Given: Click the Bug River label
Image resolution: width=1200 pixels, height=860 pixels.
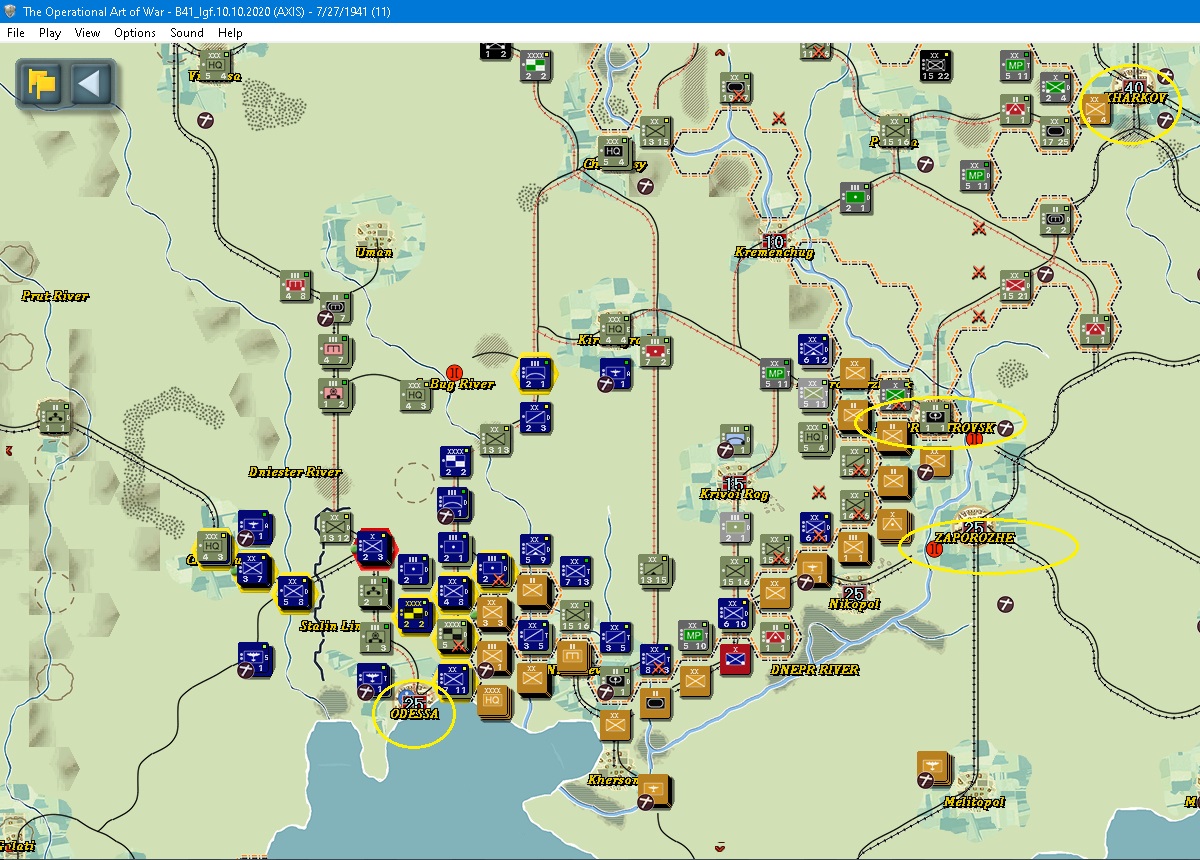Looking at the screenshot, I should click(461, 384).
